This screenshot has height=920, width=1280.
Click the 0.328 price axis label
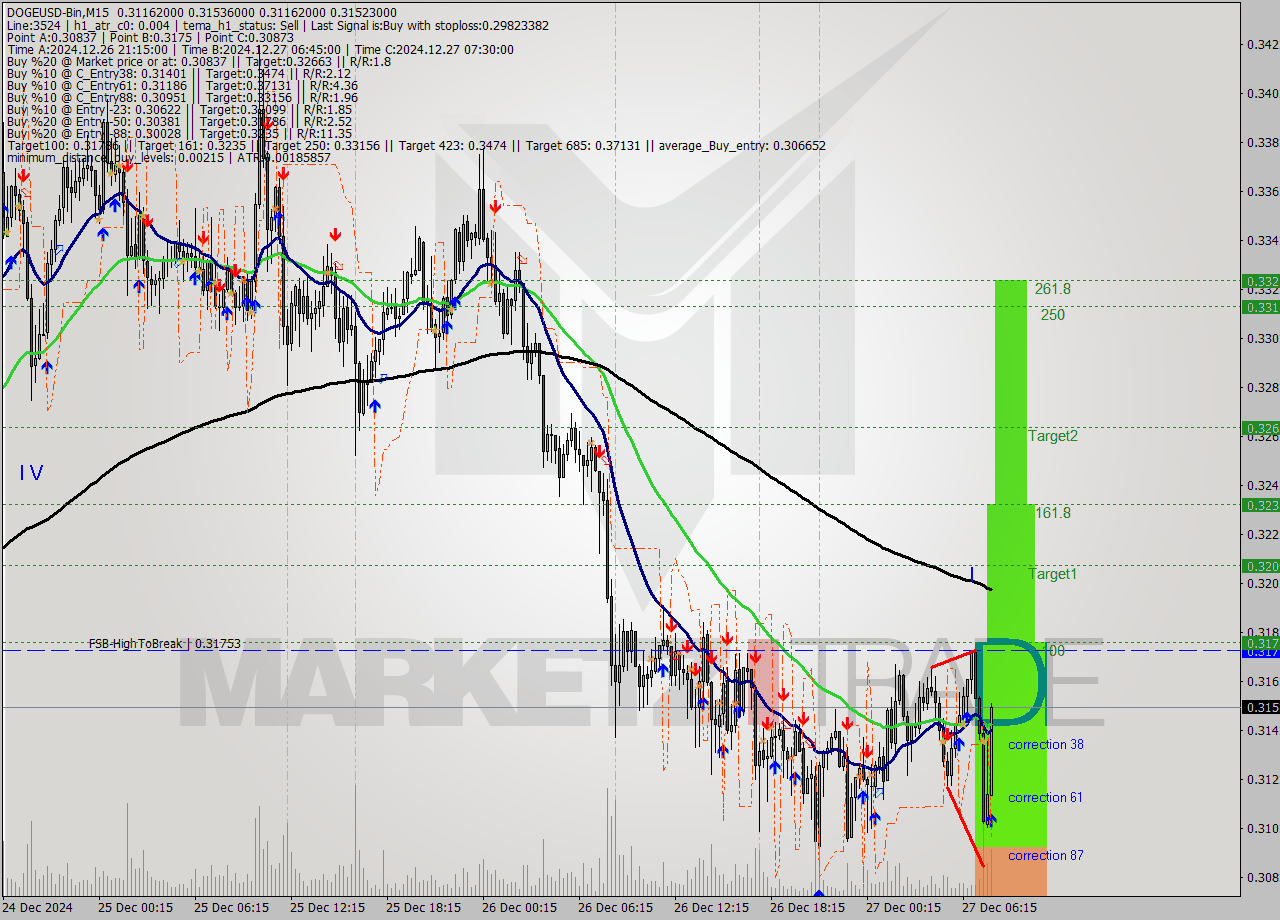tap(1263, 387)
